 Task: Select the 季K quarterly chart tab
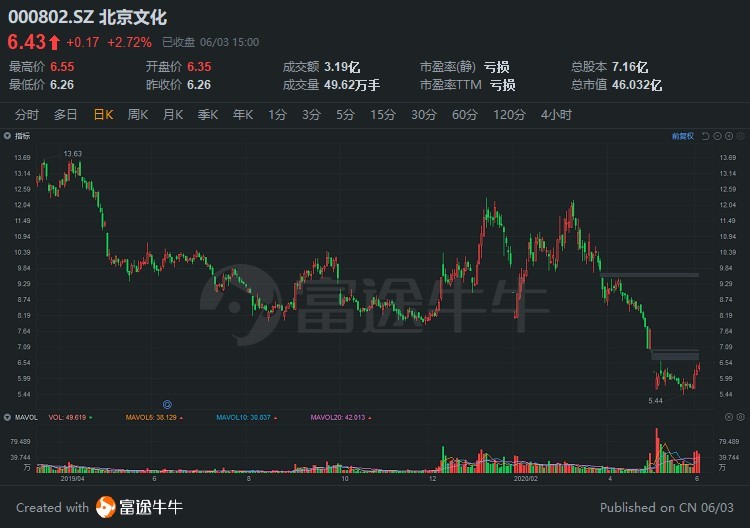pos(208,115)
